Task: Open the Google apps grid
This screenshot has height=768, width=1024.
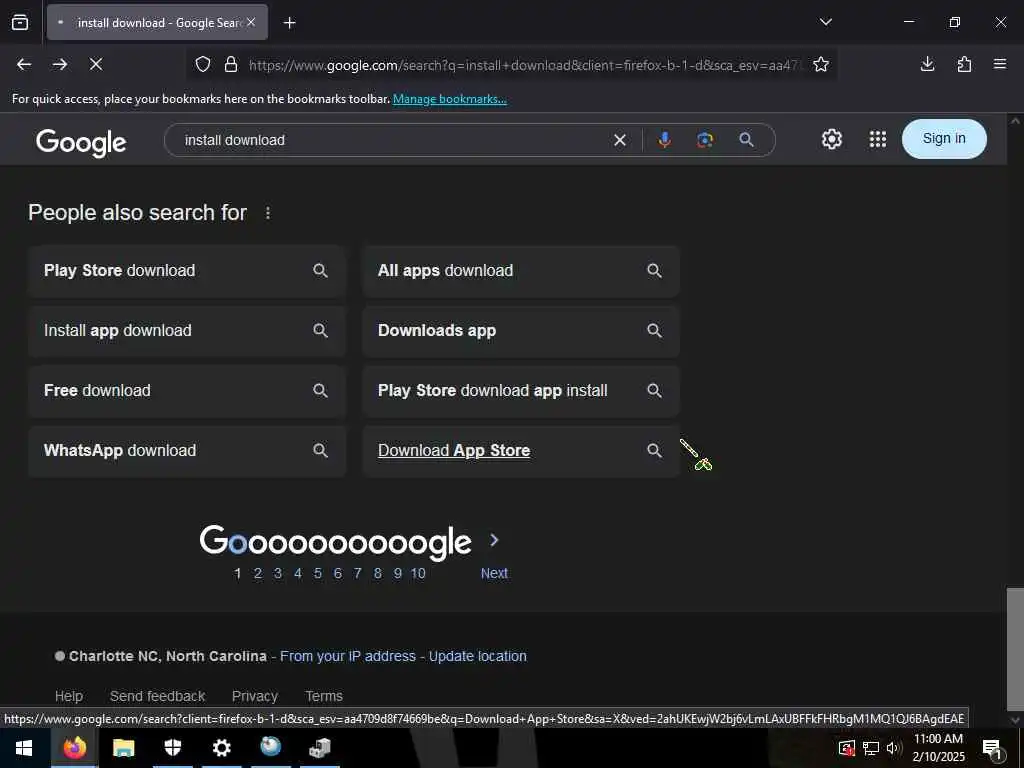Action: pyautogui.click(x=878, y=139)
